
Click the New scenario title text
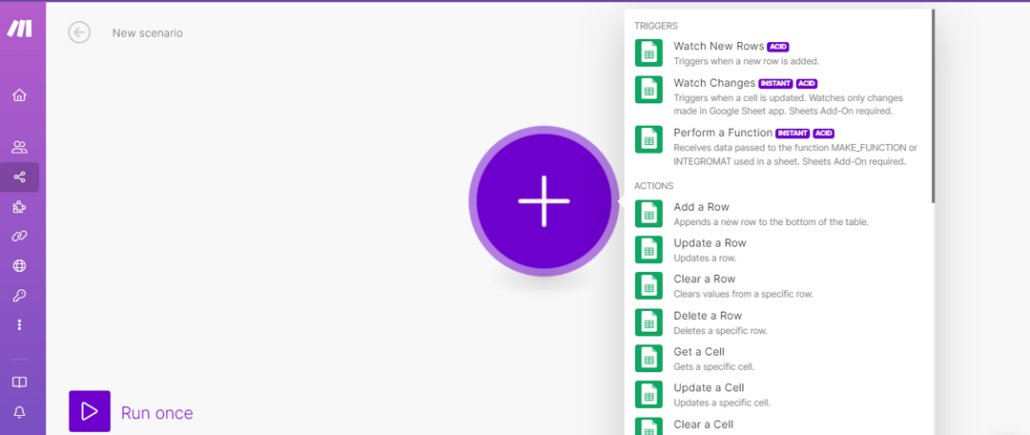coord(147,33)
